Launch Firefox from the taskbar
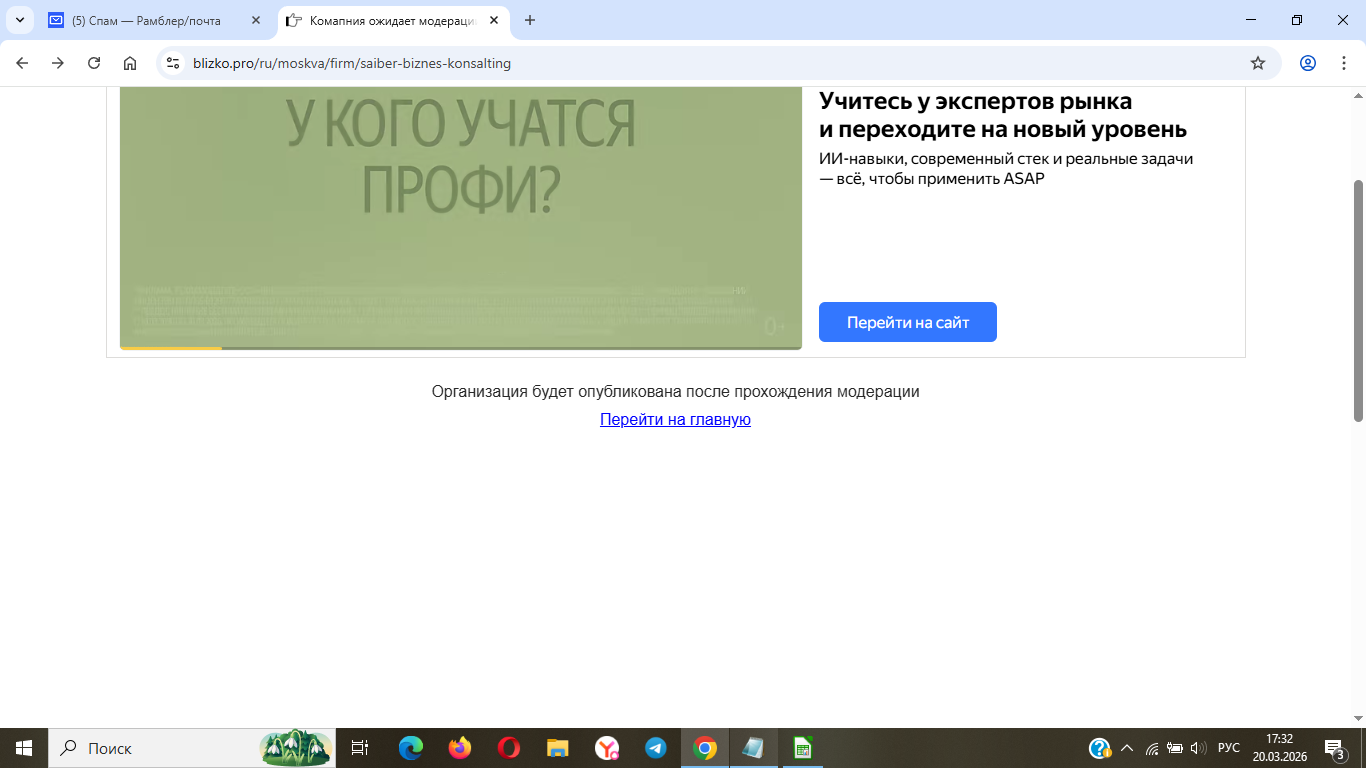The height and width of the screenshot is (768, 1366). tap(460, 748)
